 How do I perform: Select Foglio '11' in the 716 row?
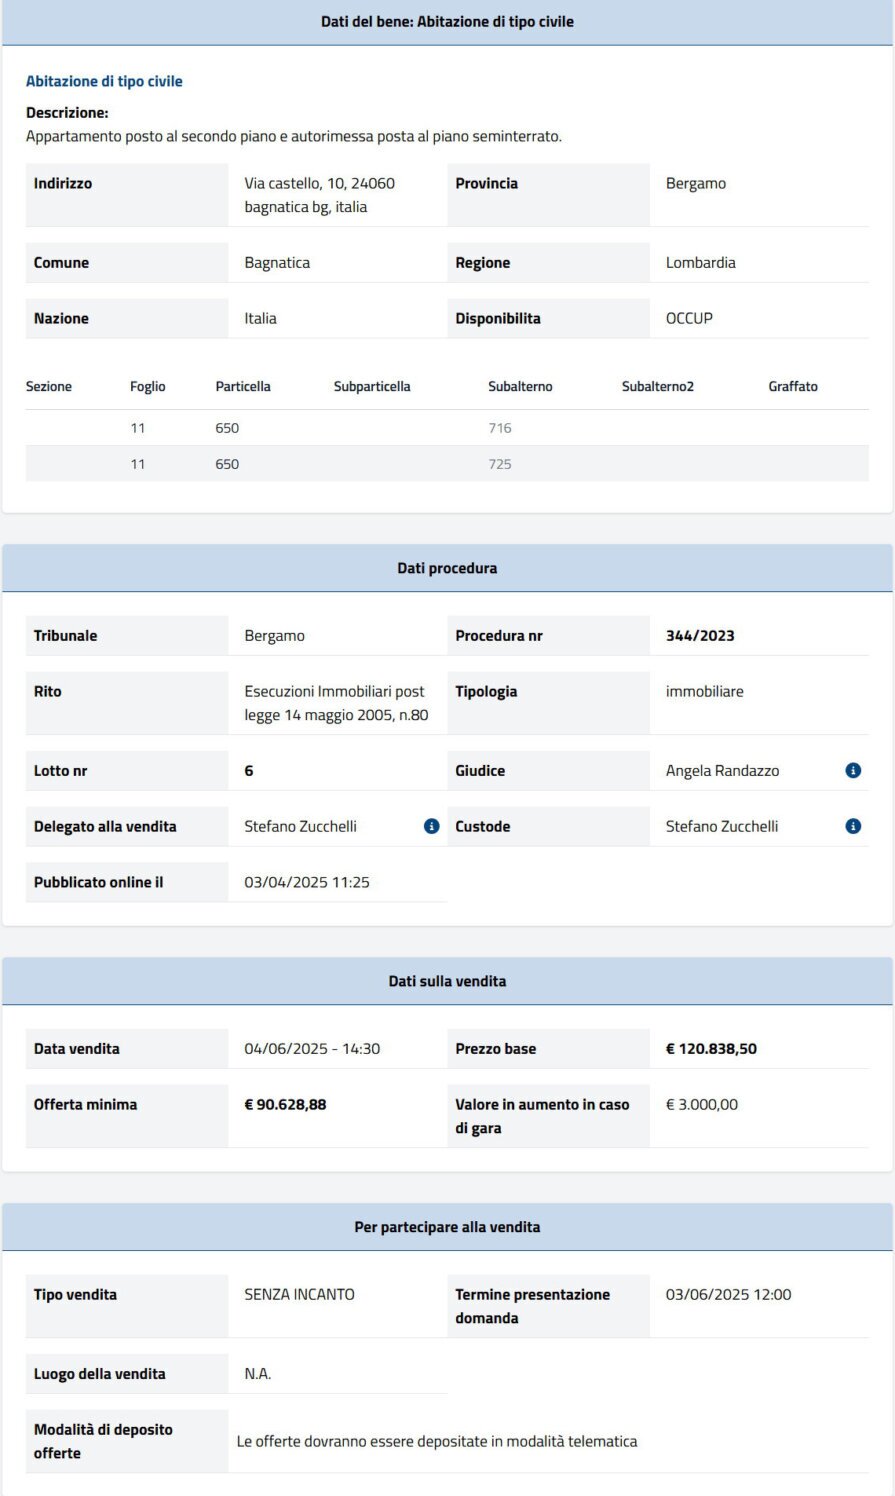point(138,428)
